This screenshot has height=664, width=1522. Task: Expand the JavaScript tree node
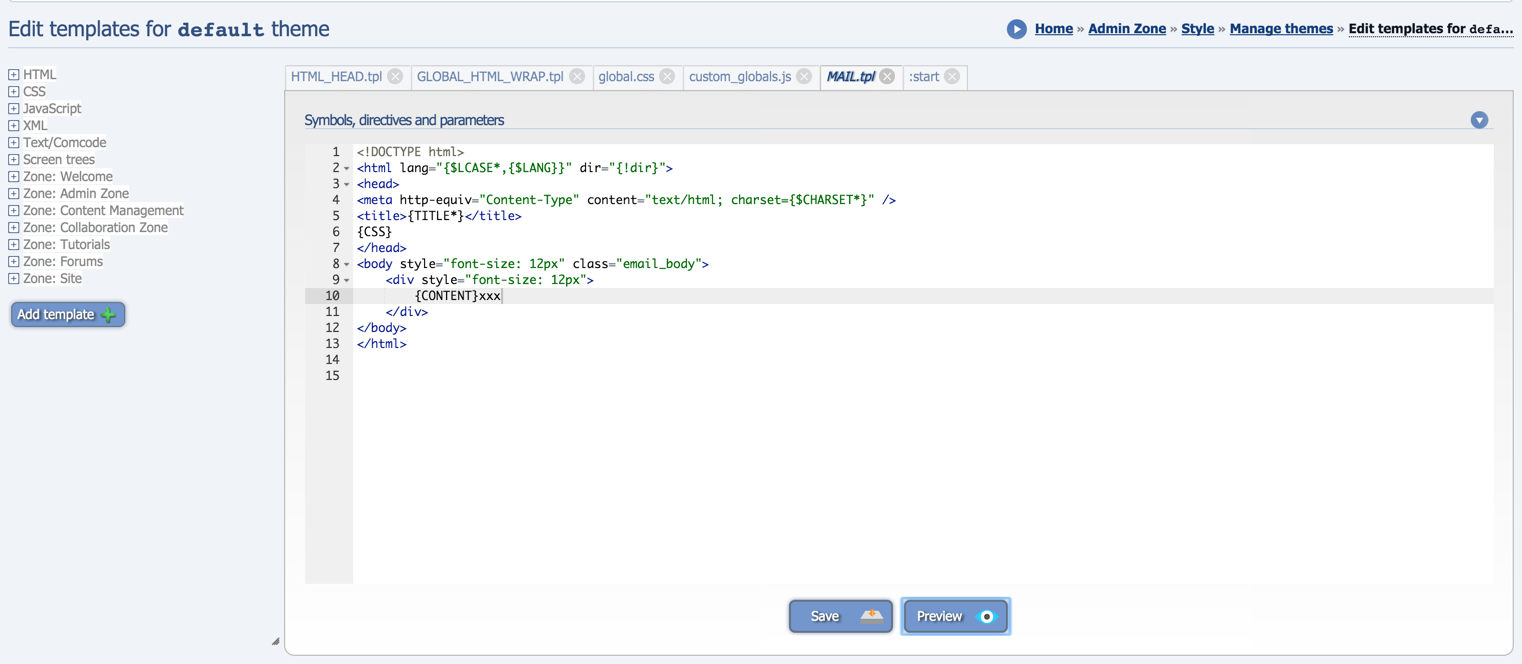[x=14, y=109]
